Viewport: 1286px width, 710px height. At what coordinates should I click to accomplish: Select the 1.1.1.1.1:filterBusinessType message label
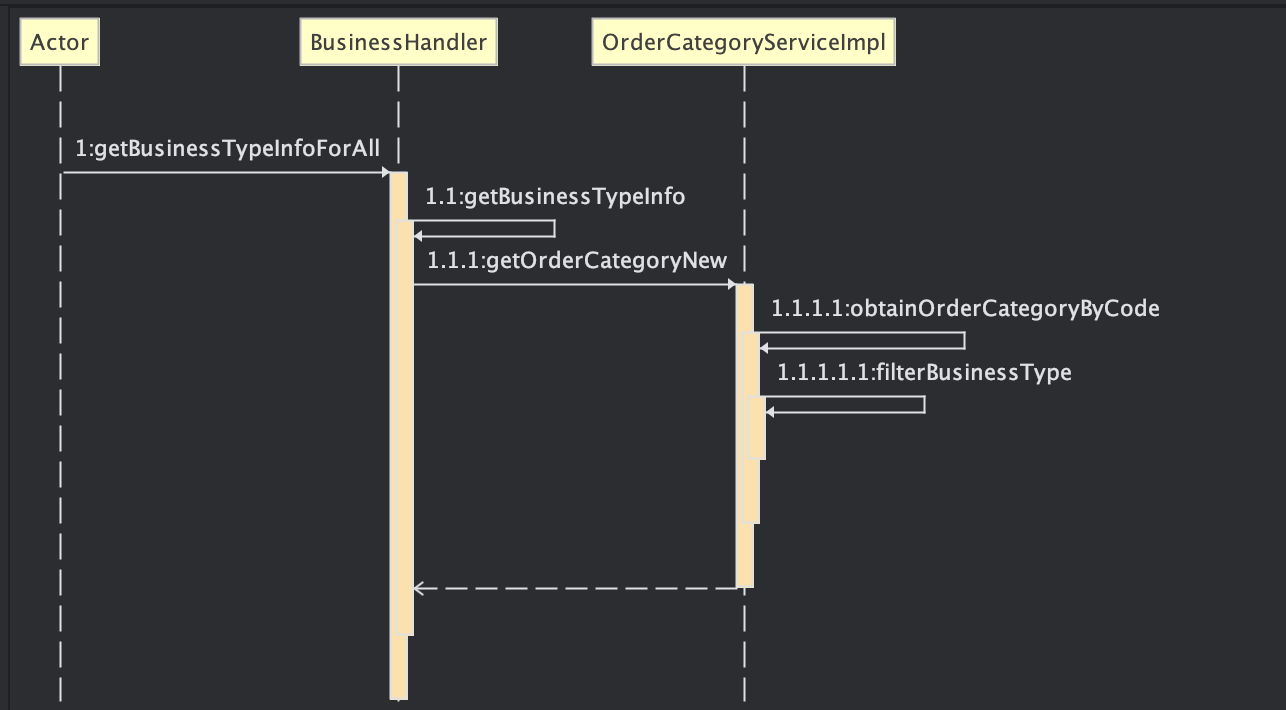point(924,373)
